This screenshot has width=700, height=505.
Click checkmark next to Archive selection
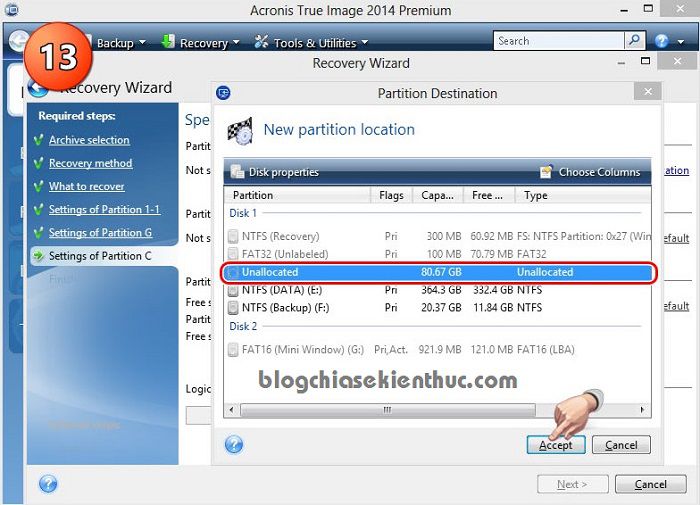(x=39, y=140)
